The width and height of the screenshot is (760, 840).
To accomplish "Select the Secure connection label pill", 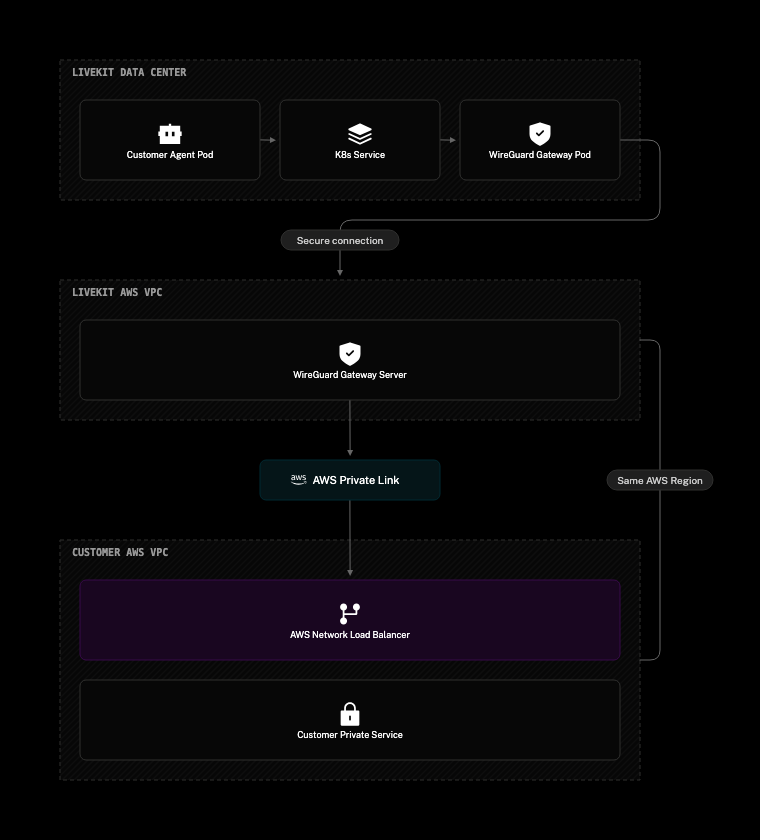I will point(340,241).
